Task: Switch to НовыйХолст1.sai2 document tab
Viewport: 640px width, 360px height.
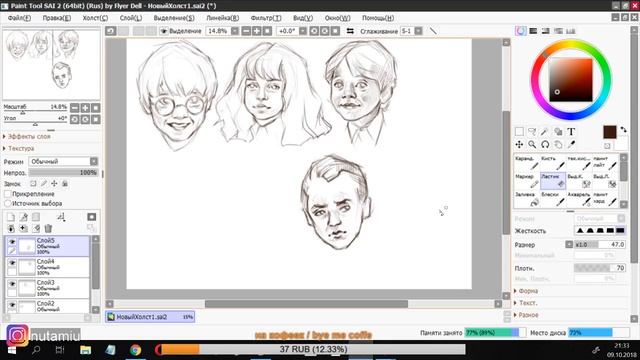Action: point(150,317)
